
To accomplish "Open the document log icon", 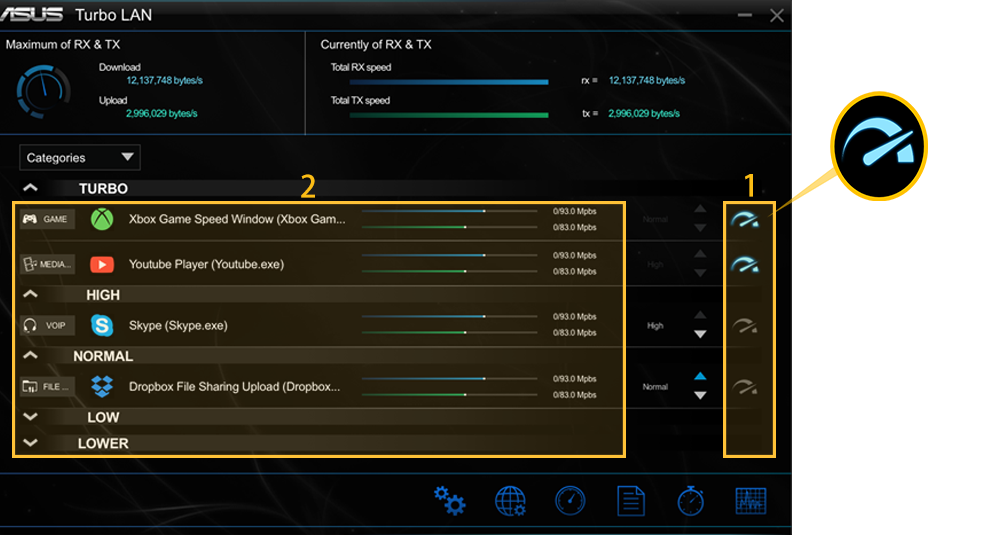I will pos(631,500).
